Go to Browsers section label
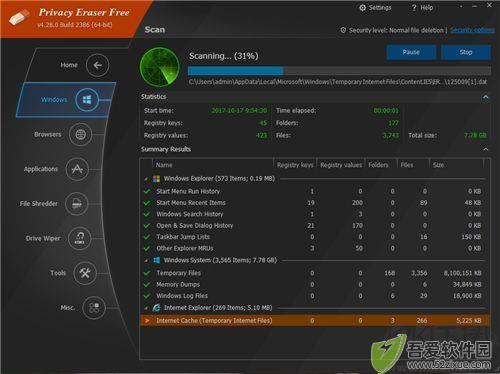The width and height of the screenshot is (500, 374). [x=48, y=134]
